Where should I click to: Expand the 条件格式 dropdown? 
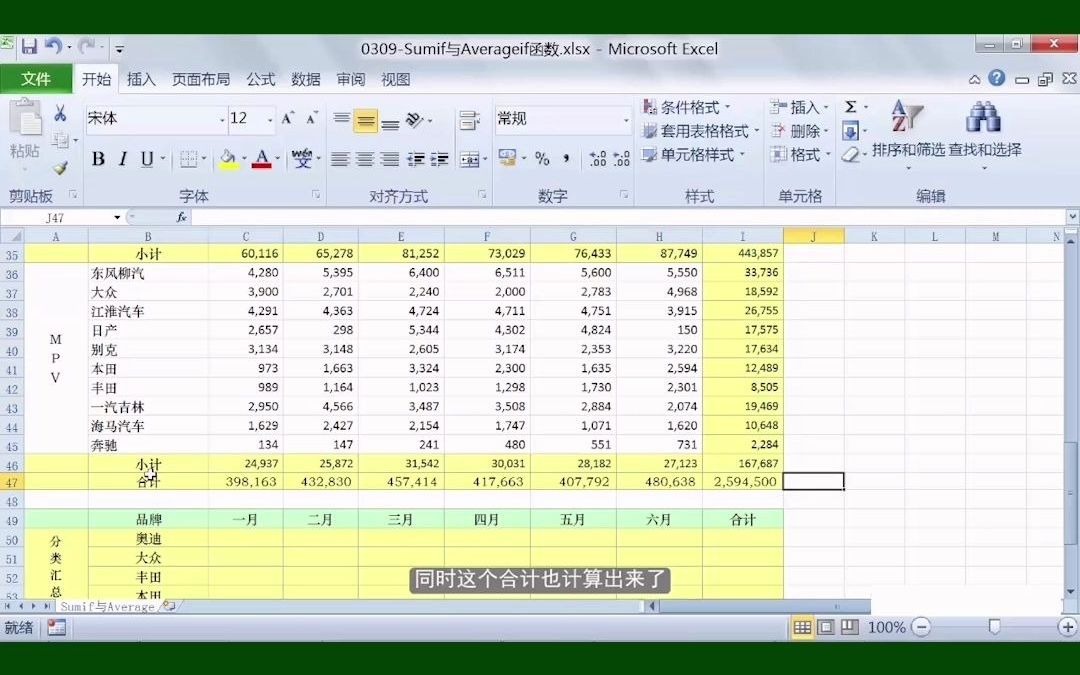pyautogui.click(x=688, y=107)
